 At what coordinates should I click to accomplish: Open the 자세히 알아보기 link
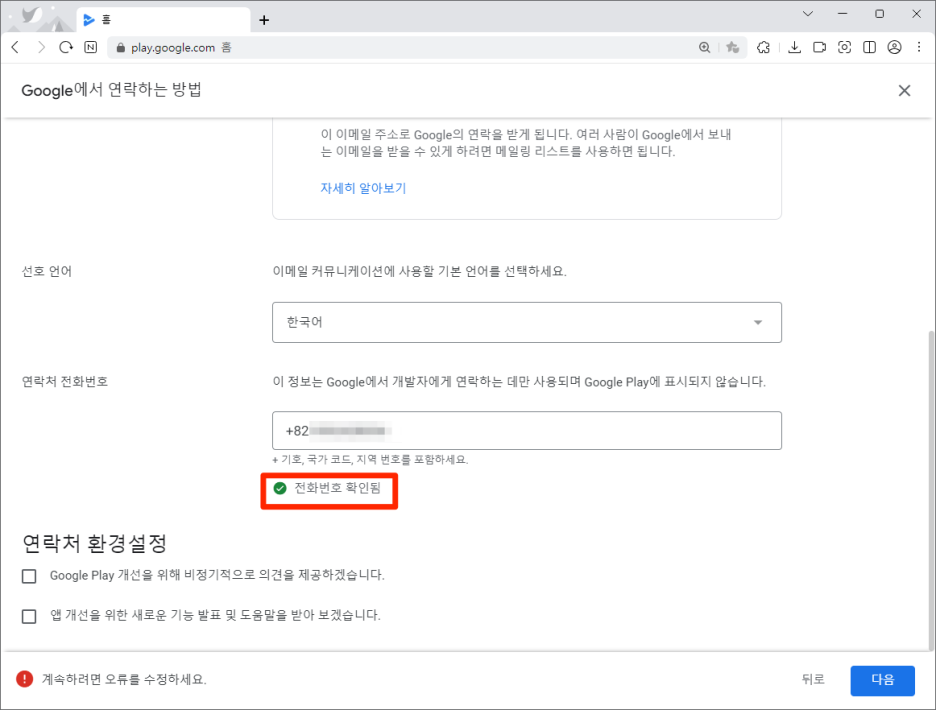363,188
